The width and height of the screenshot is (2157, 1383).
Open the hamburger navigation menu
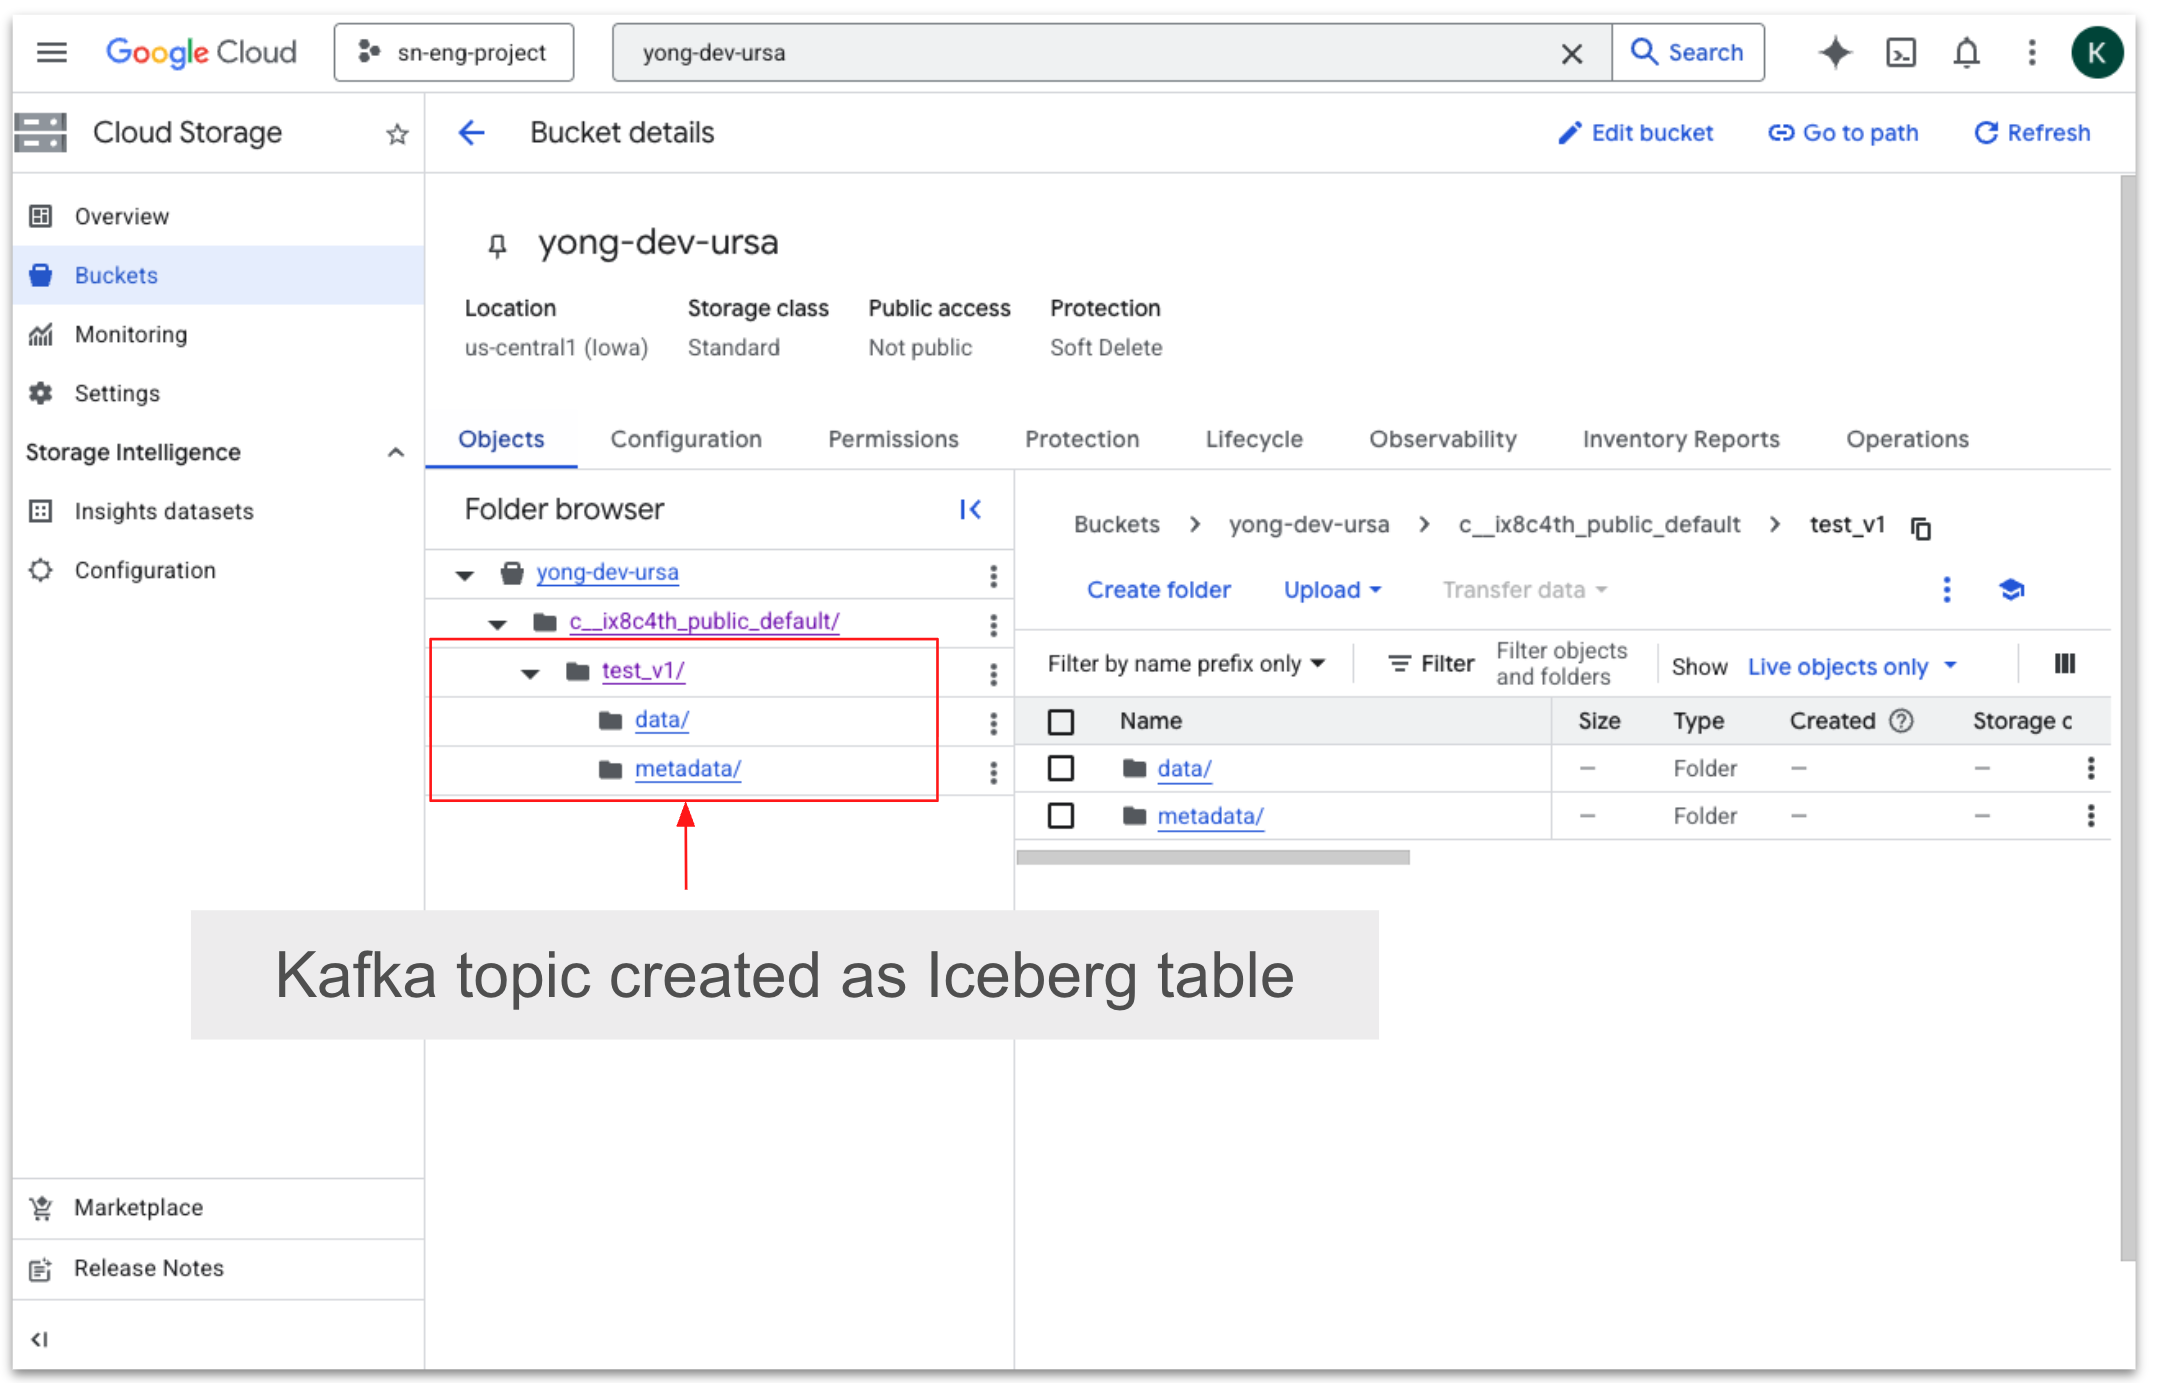[x=52, y=52]
